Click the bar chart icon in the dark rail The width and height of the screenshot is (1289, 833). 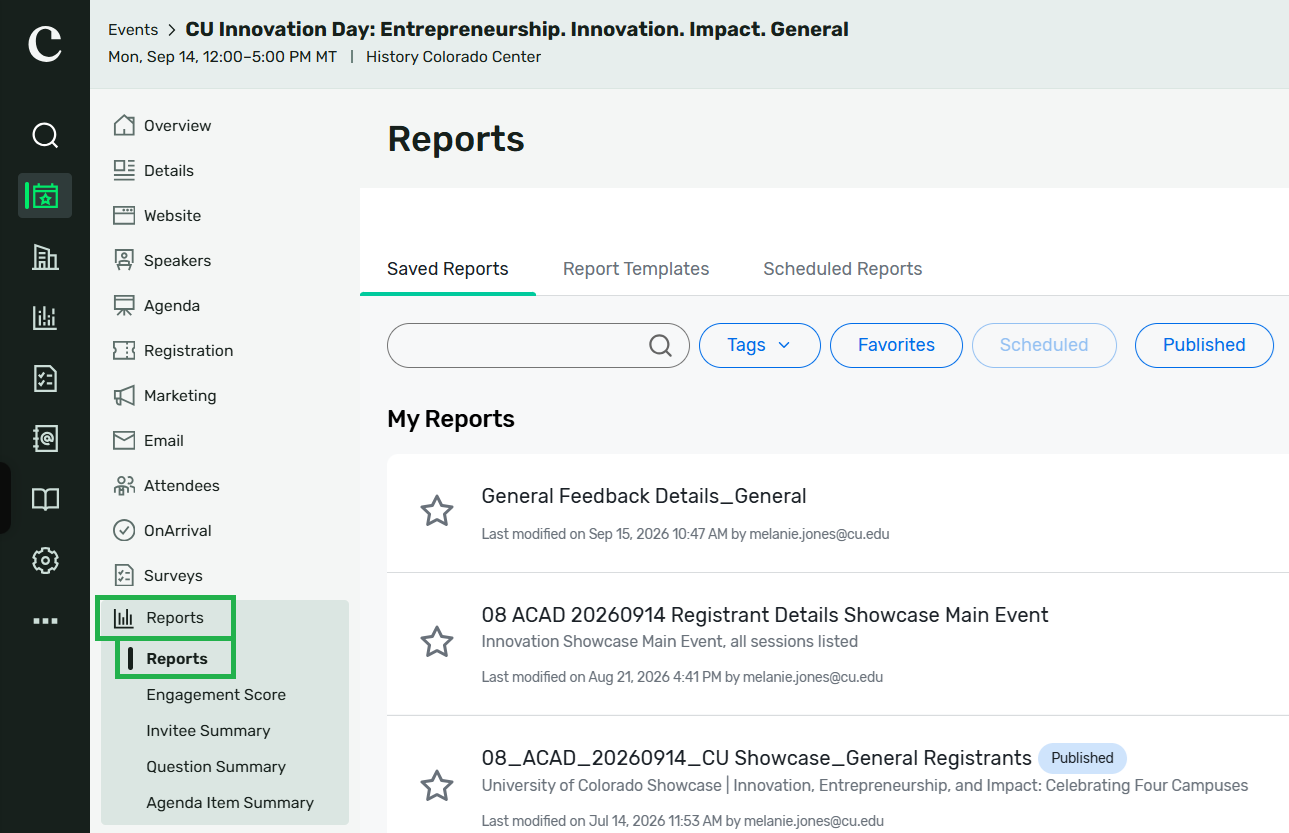[45, 318]
